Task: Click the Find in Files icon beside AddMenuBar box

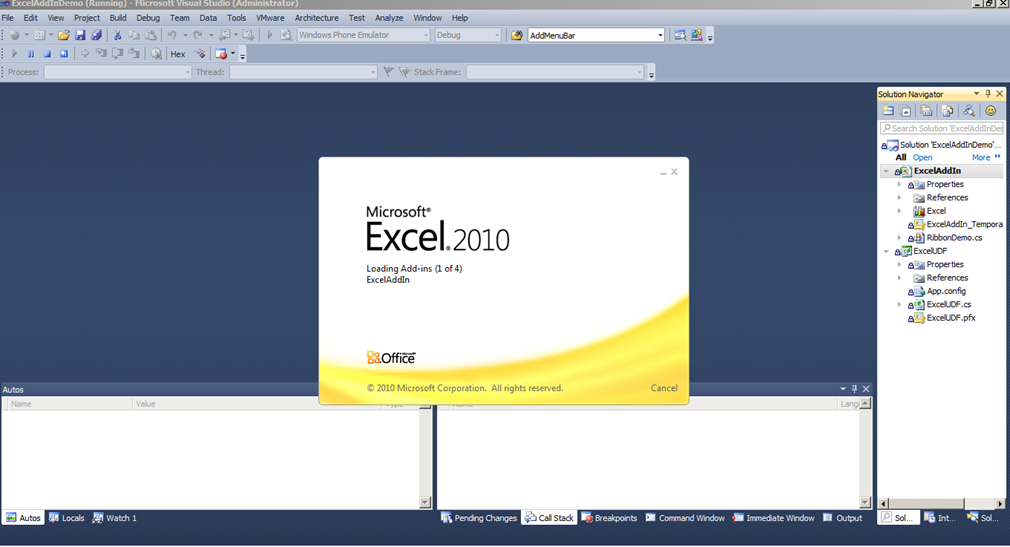Action: click(517, 35)
